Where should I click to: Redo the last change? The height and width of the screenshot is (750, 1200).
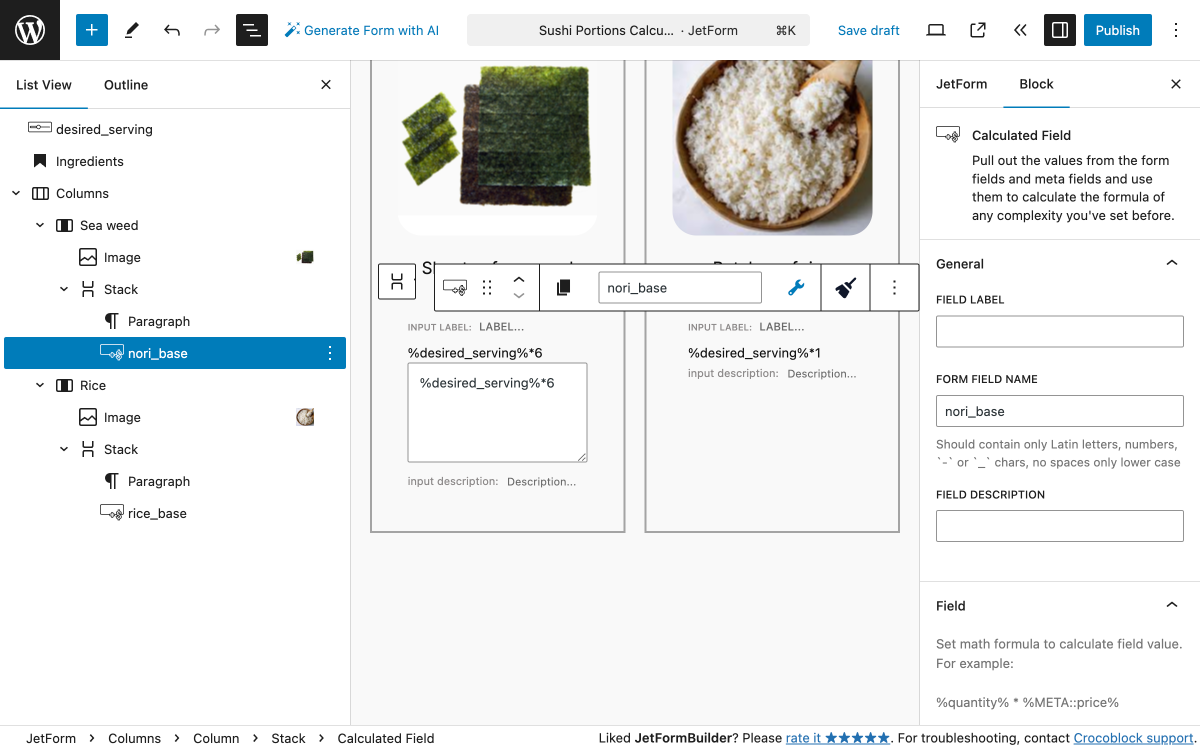tap(212, 30)
